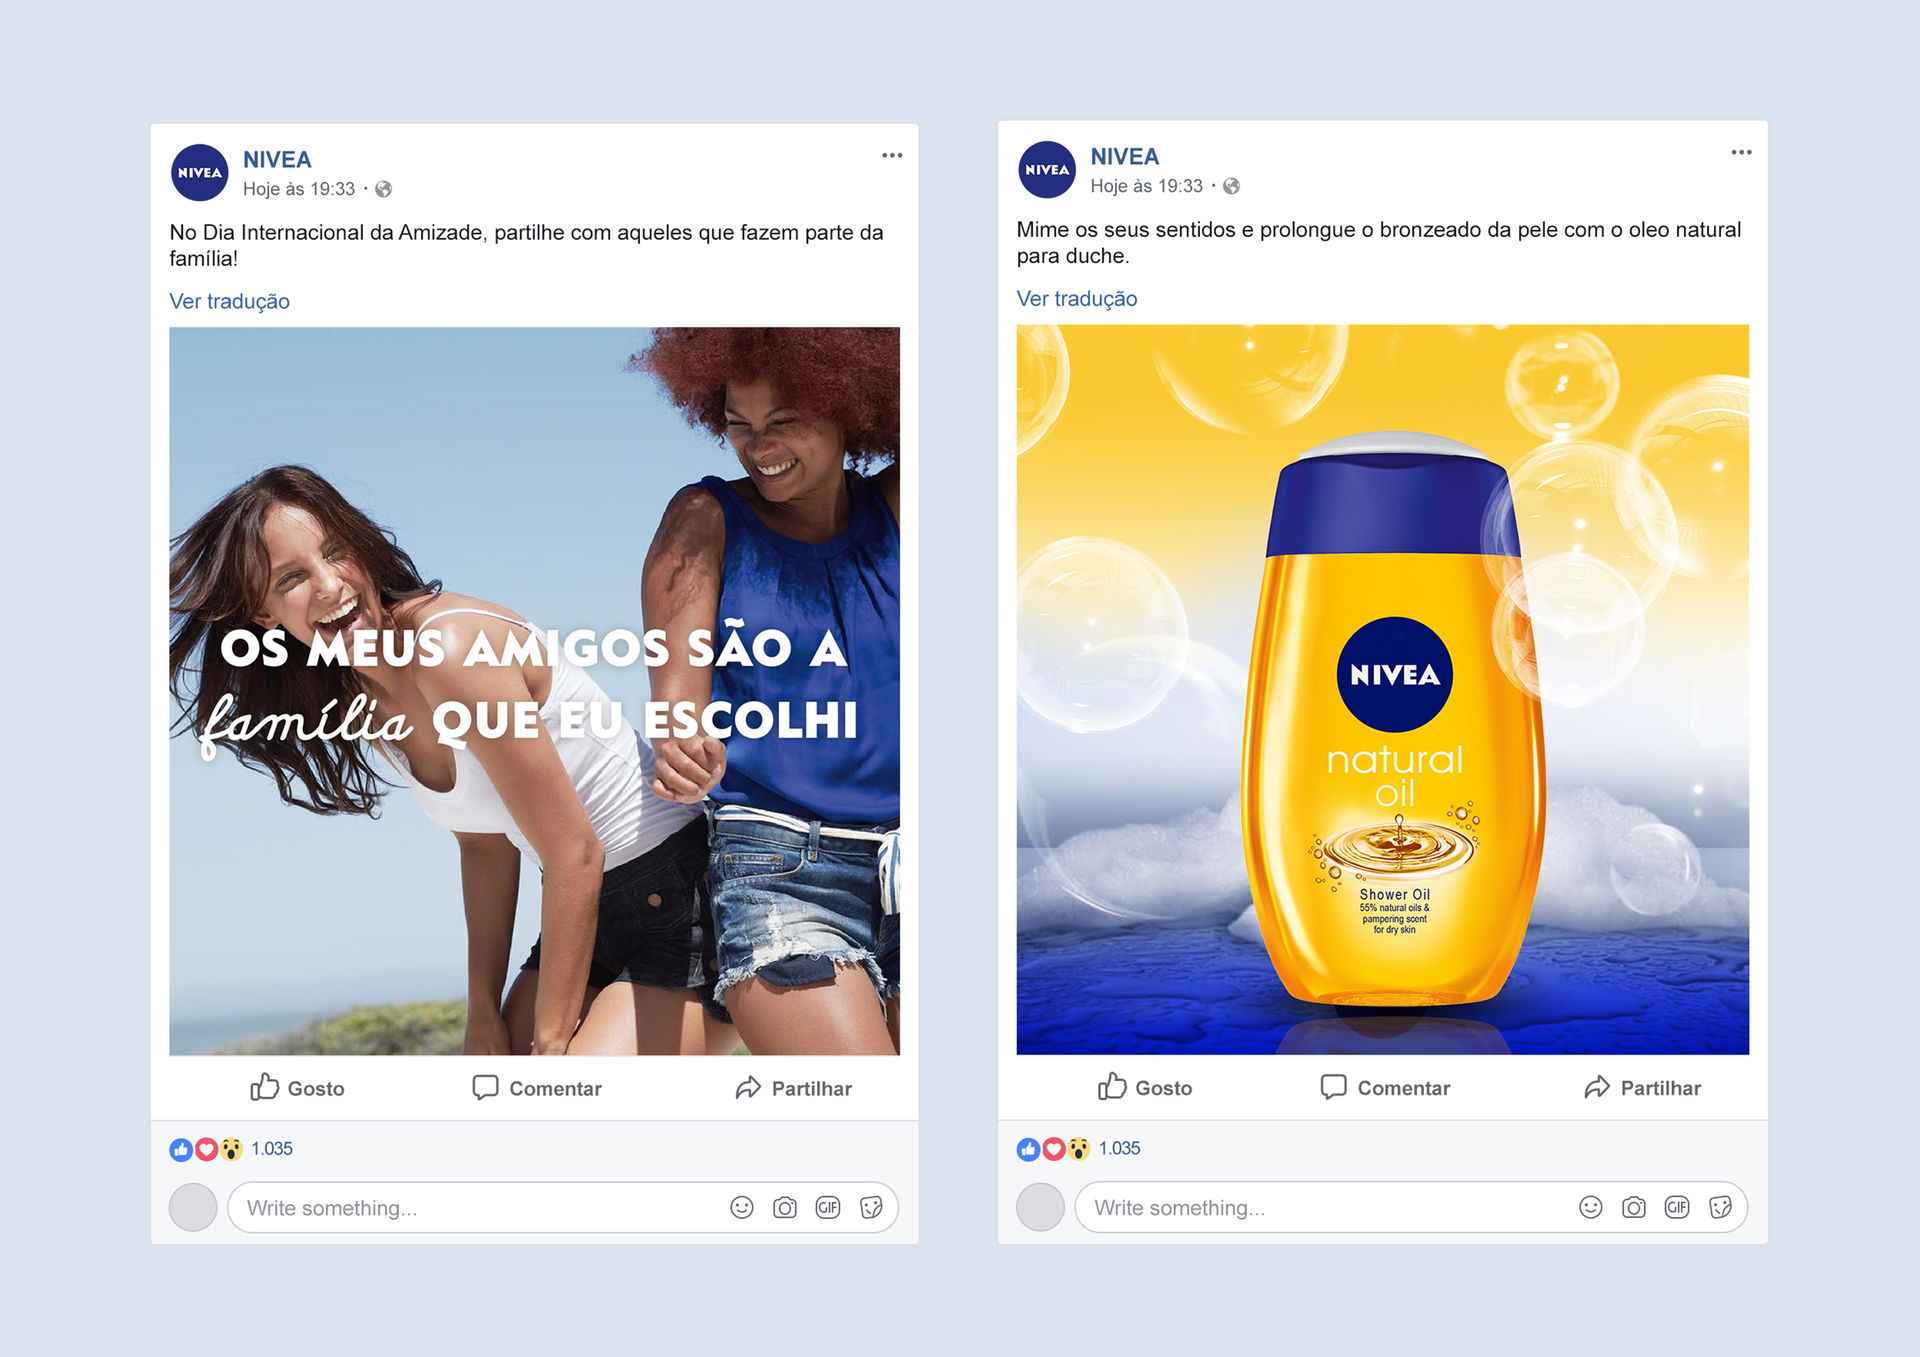Click the emoji icon in the right comment box
Image resolution: width=1920 pixels, height=1357 pixels.
tap(1590, 1207)
